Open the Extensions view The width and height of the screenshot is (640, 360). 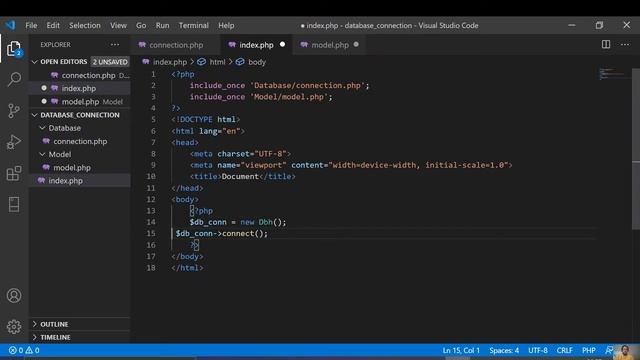click(14, 173)
